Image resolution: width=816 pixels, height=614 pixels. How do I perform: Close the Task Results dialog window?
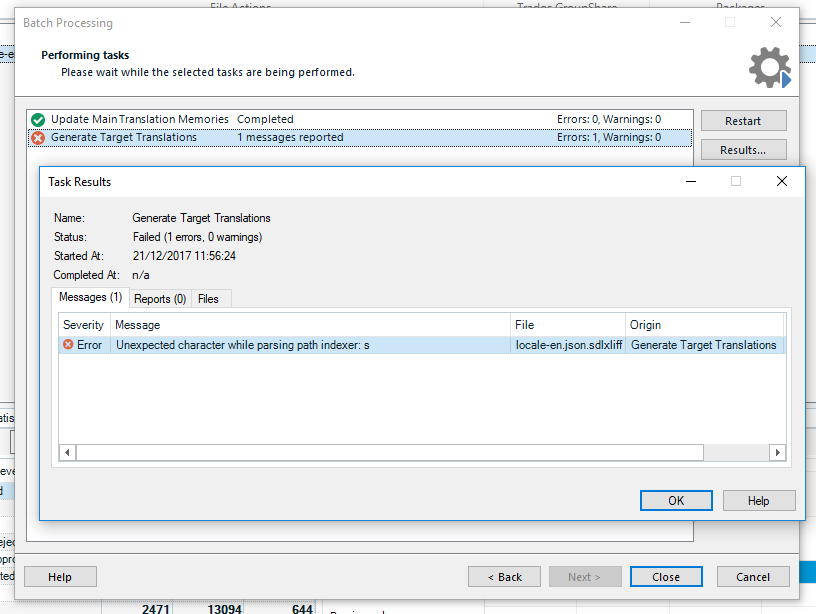point(782,181)
